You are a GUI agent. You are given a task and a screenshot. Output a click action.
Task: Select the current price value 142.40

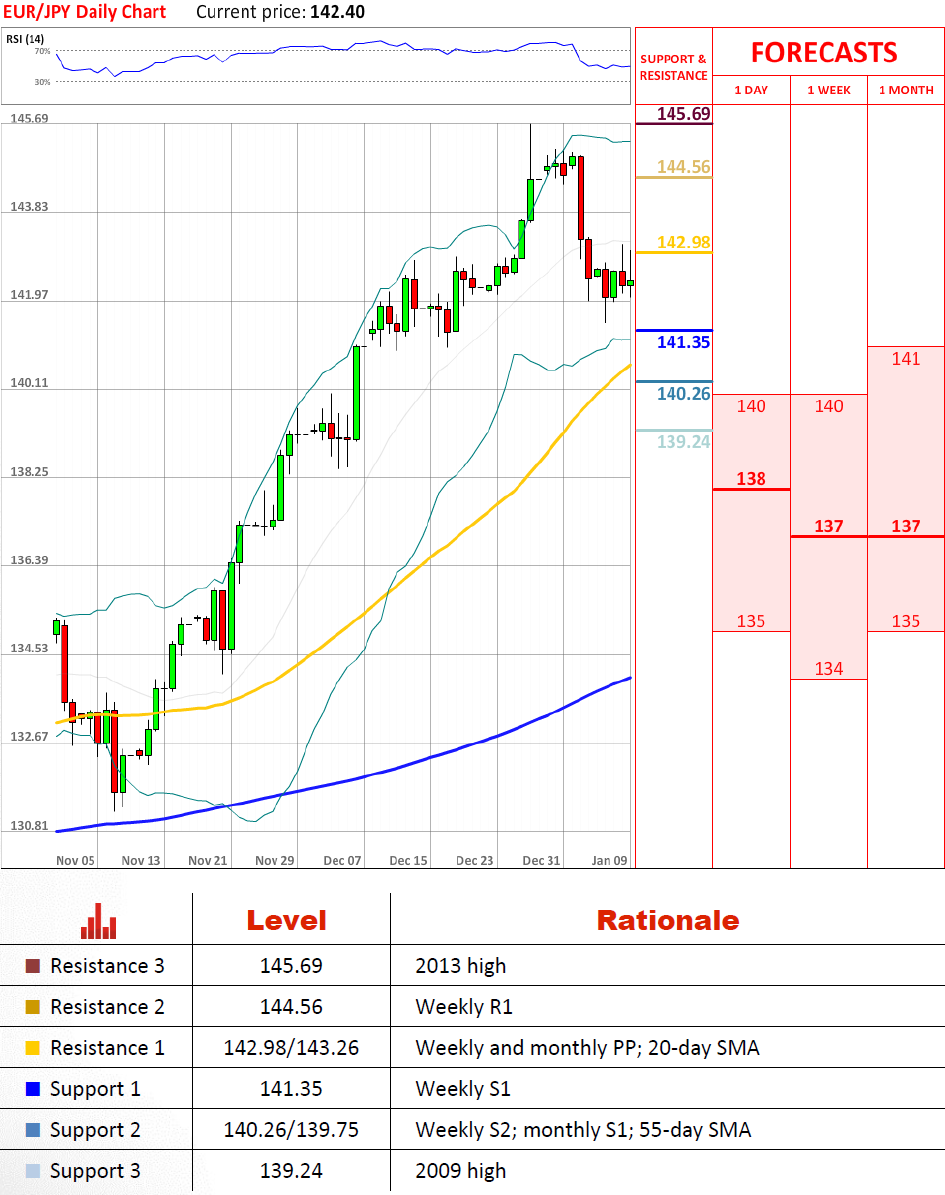[x=338, y=12]
